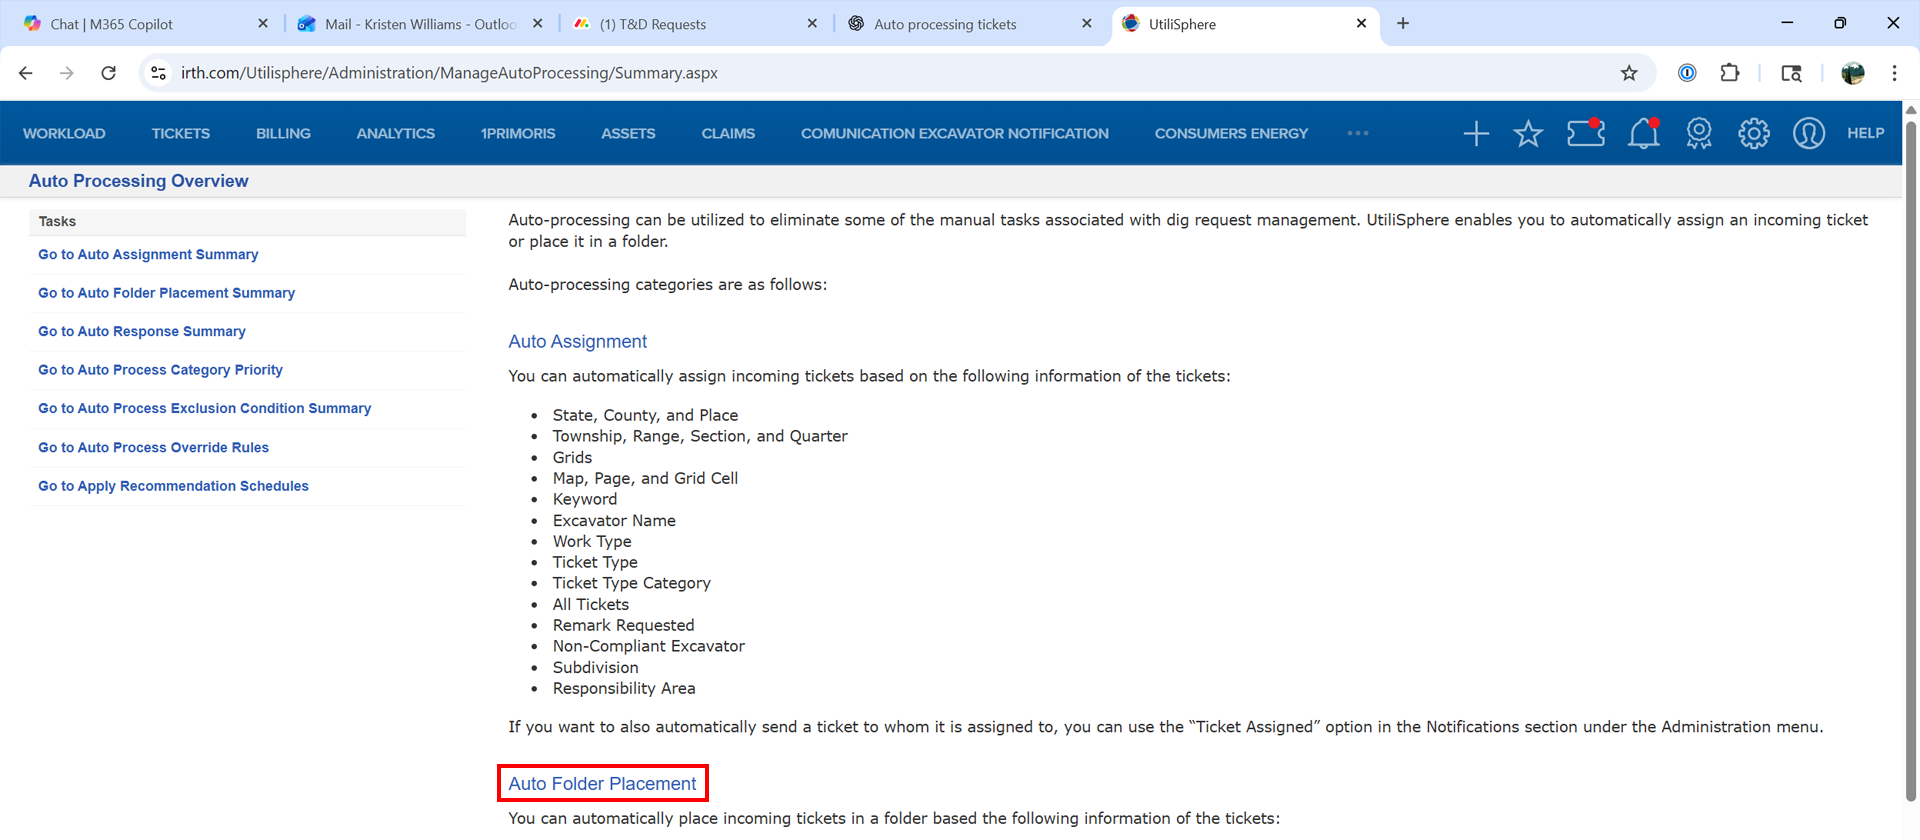Open the 1Password extension icon
Viewport: 1920px width, 840px height.
point(1687,73)
